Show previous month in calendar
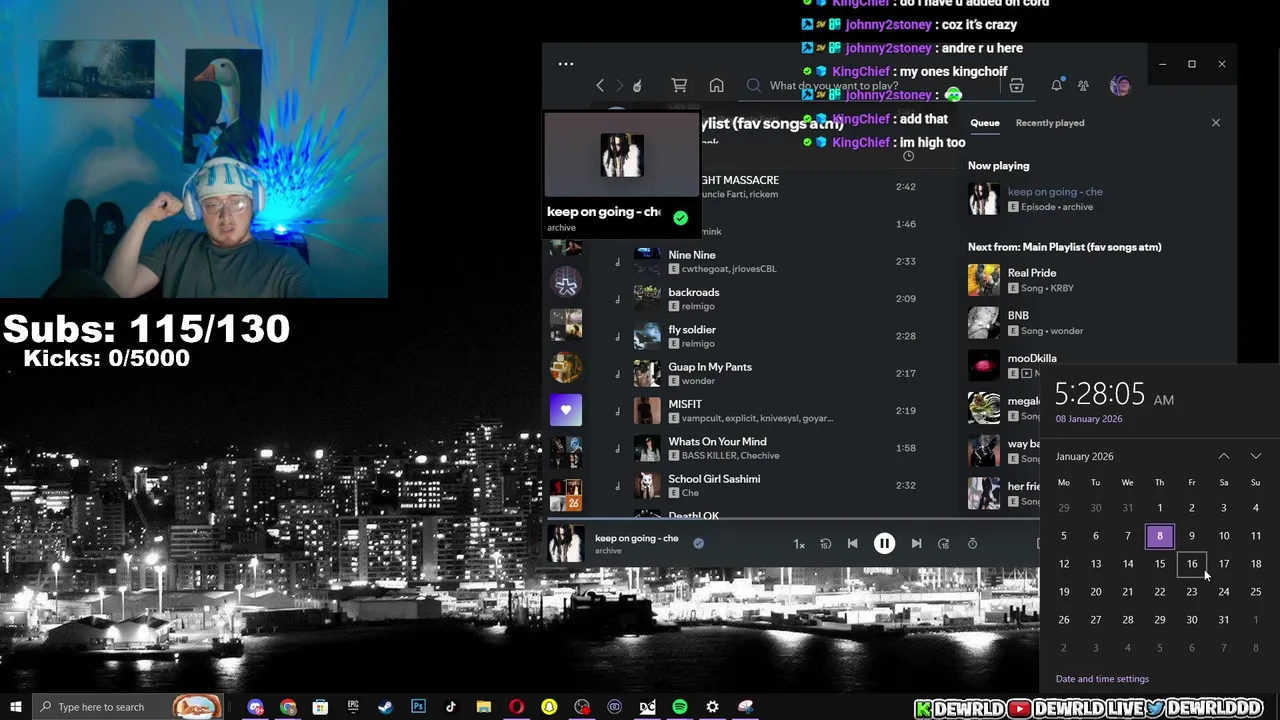 1223,456
